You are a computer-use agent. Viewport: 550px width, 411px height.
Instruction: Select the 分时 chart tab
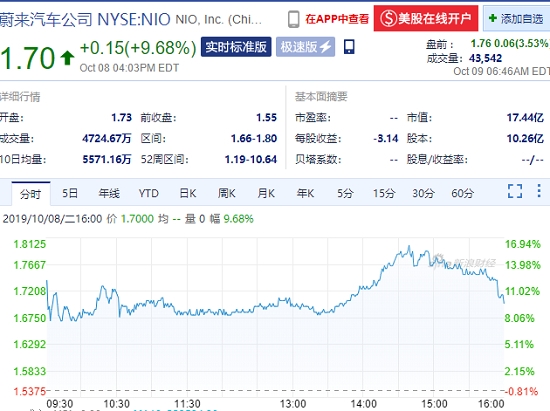pos(31,194)
